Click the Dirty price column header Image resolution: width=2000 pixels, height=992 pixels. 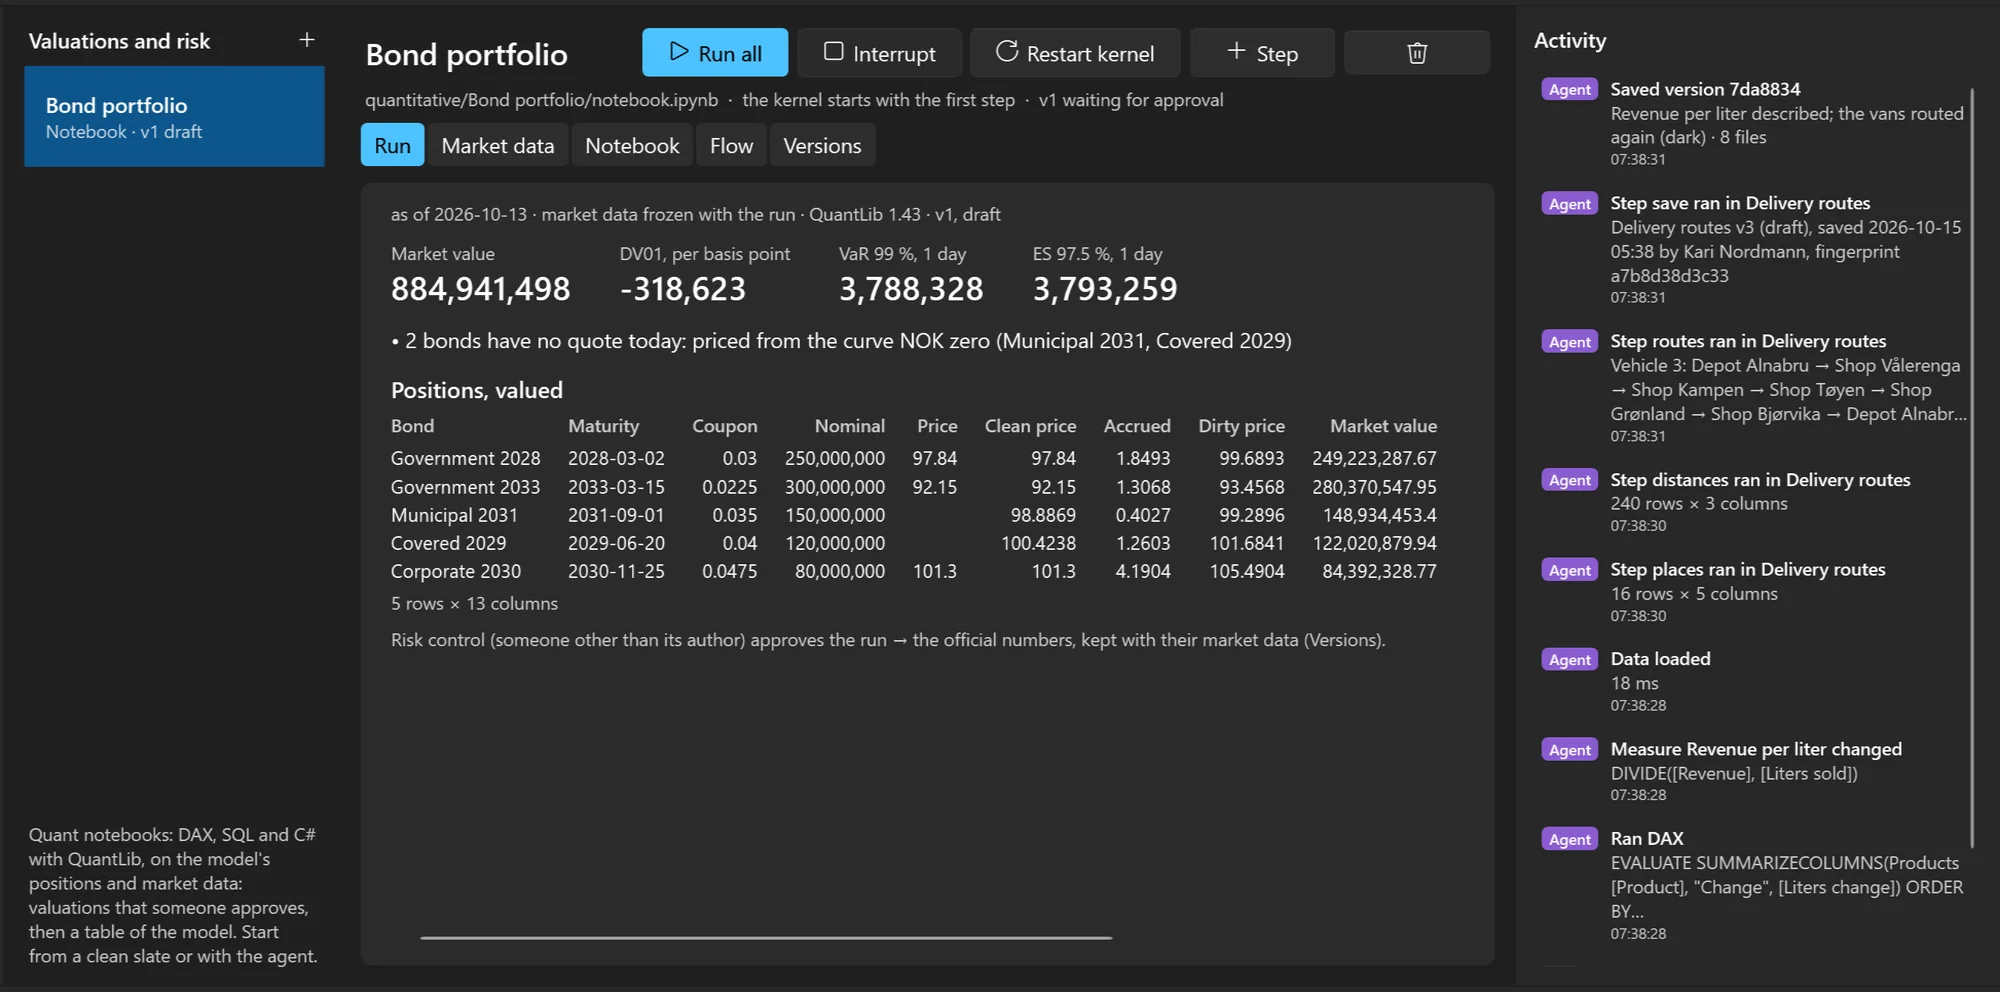[1241, 426]
